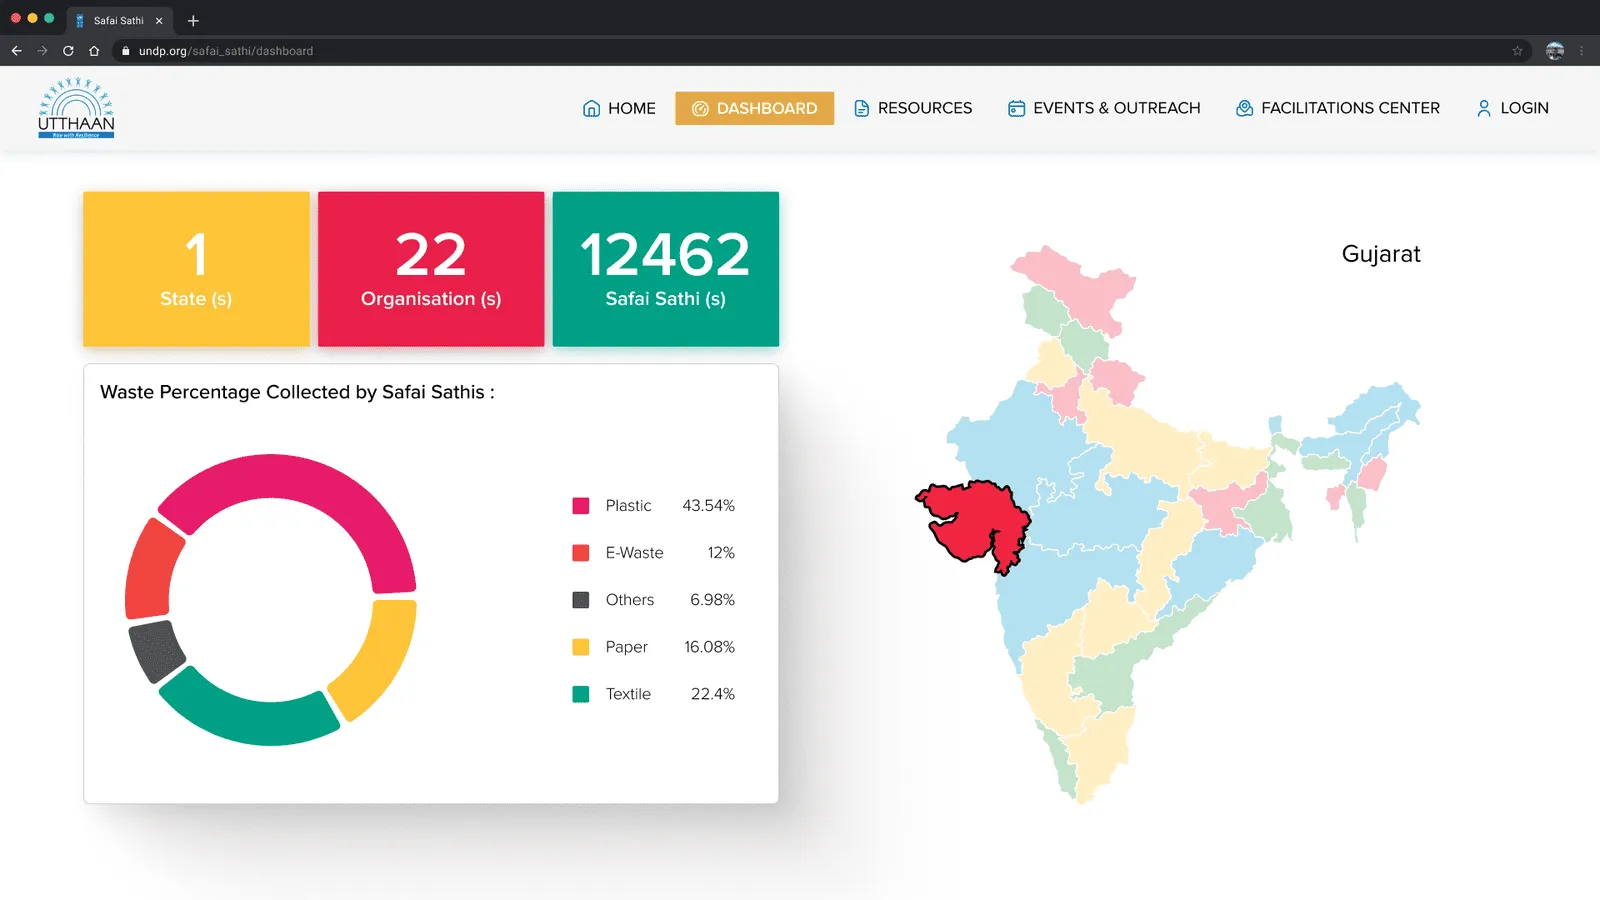1600x900 pixels.
Task: Click the browser address bar URL
Action: [x=226, y=51]
